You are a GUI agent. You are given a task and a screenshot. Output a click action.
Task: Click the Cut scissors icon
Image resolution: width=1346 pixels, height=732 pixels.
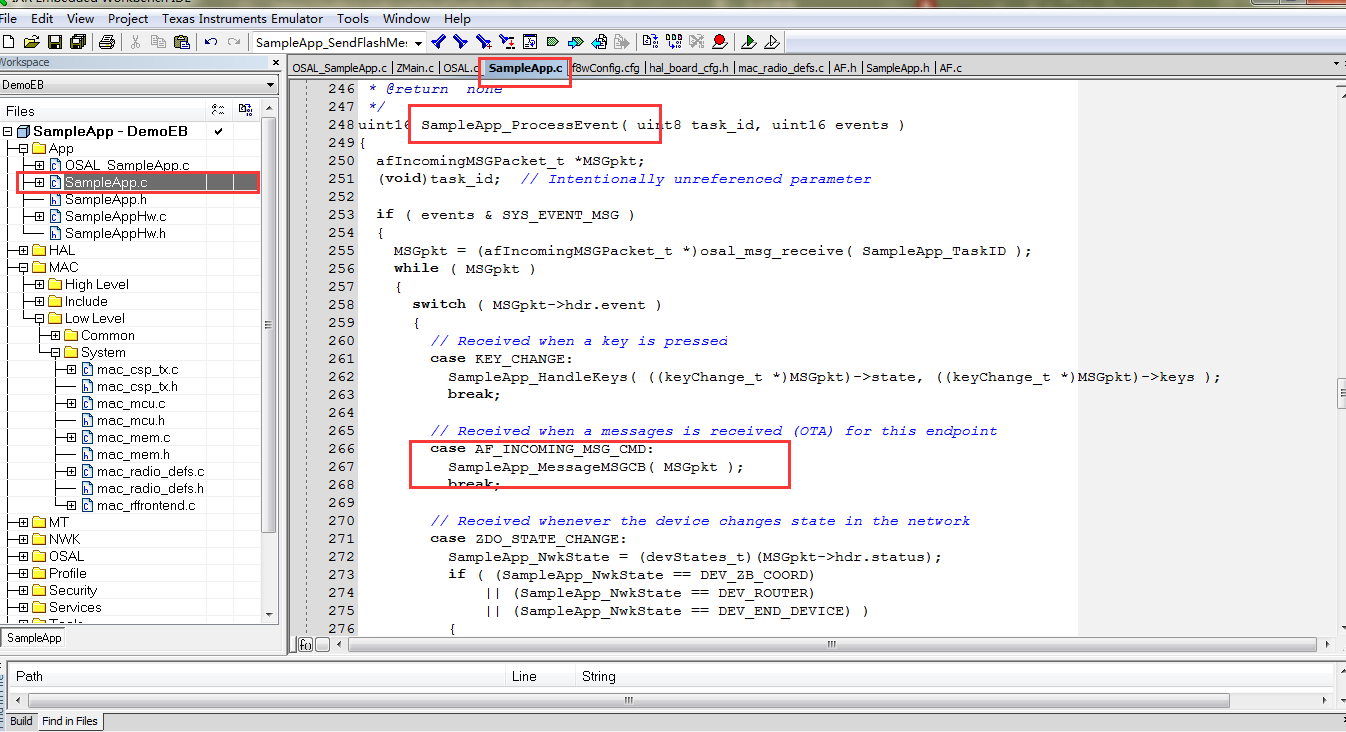136,42
